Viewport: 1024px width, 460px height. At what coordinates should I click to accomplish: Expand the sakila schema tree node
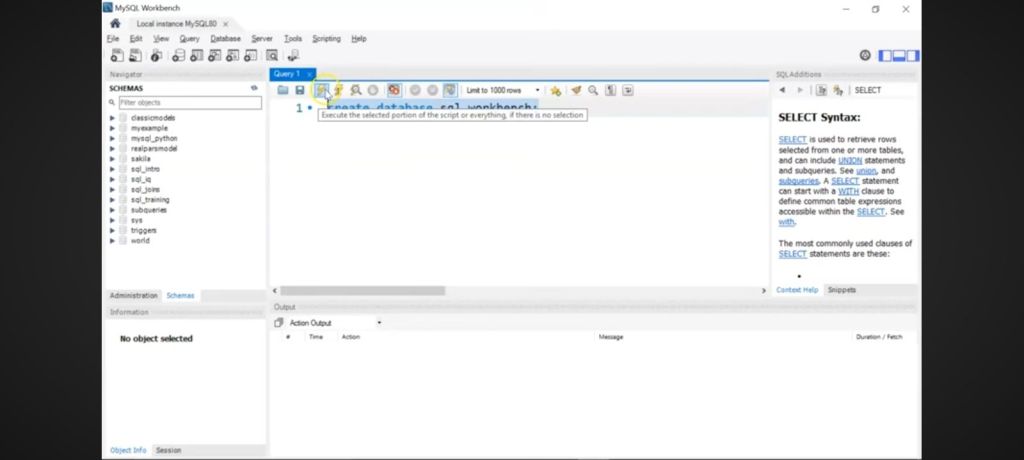click(x=113, y=159)
